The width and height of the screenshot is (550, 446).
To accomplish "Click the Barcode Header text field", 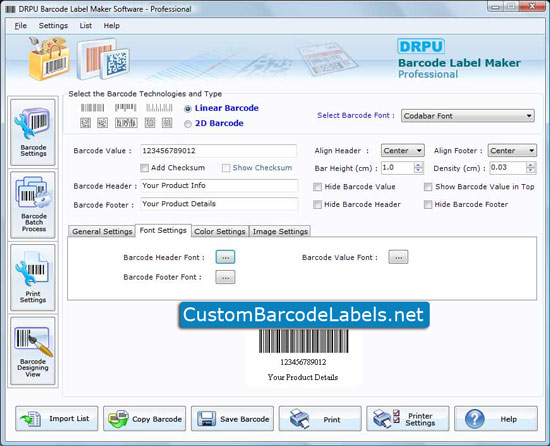I will [219, 185].
